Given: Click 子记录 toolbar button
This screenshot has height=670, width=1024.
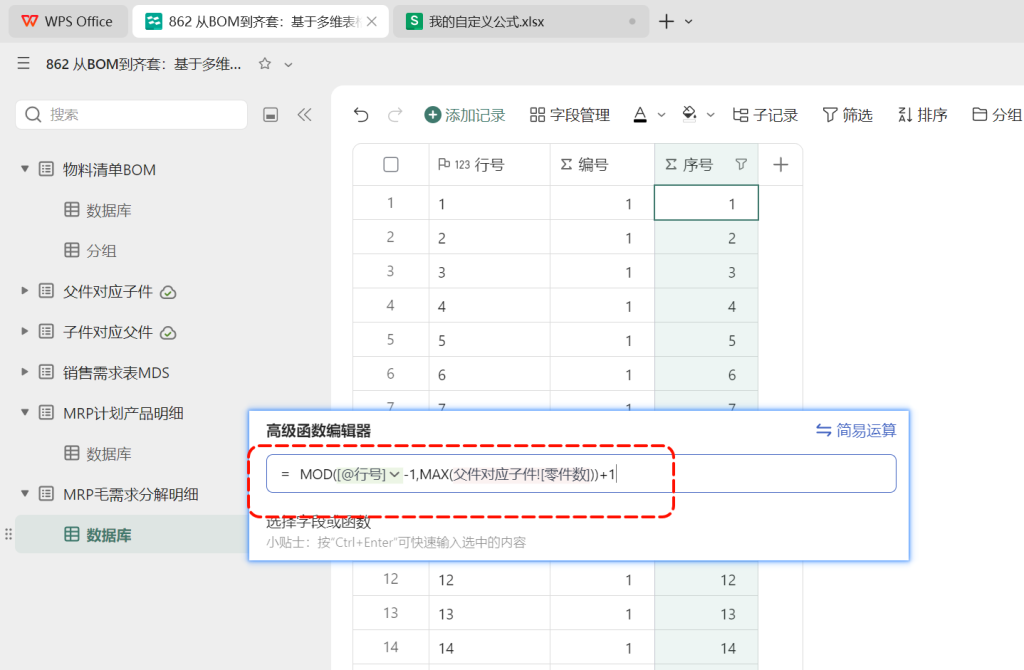Looking at the screenshot, I should [765, 115].
